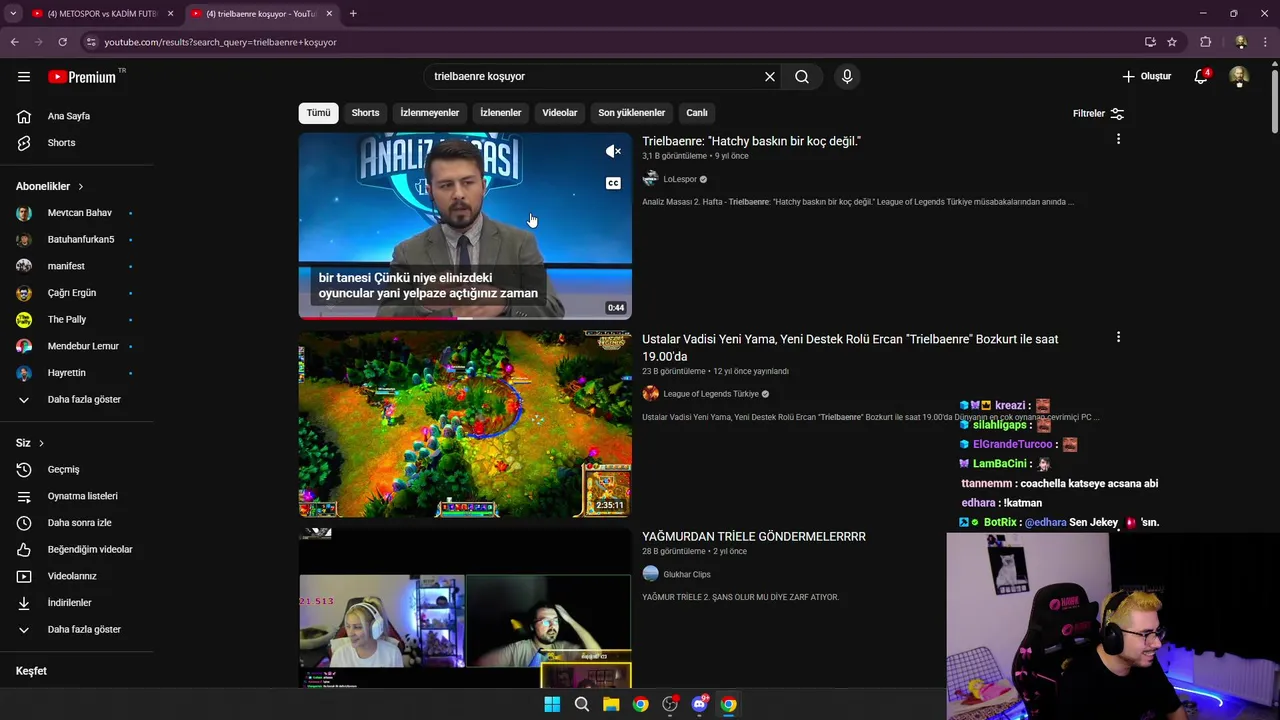Open a new browser tab

coord(353,14)
